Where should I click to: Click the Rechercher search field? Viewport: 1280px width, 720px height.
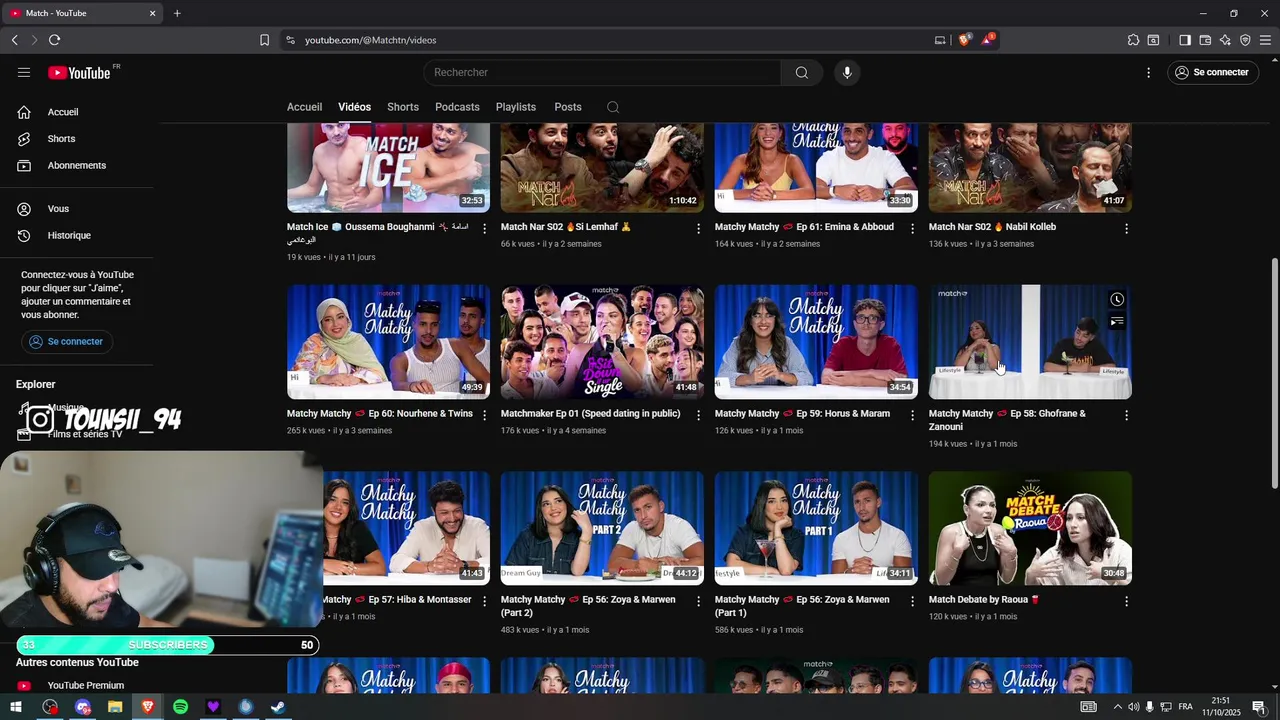click(602, 72)
